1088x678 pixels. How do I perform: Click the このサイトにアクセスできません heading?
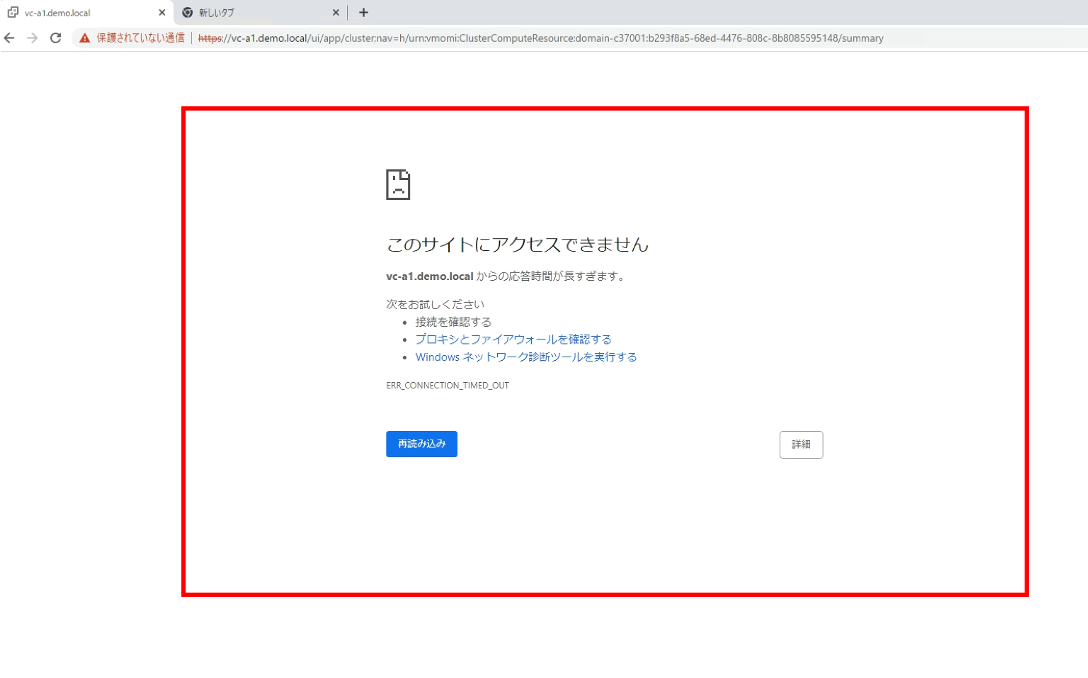click(518, 244)
